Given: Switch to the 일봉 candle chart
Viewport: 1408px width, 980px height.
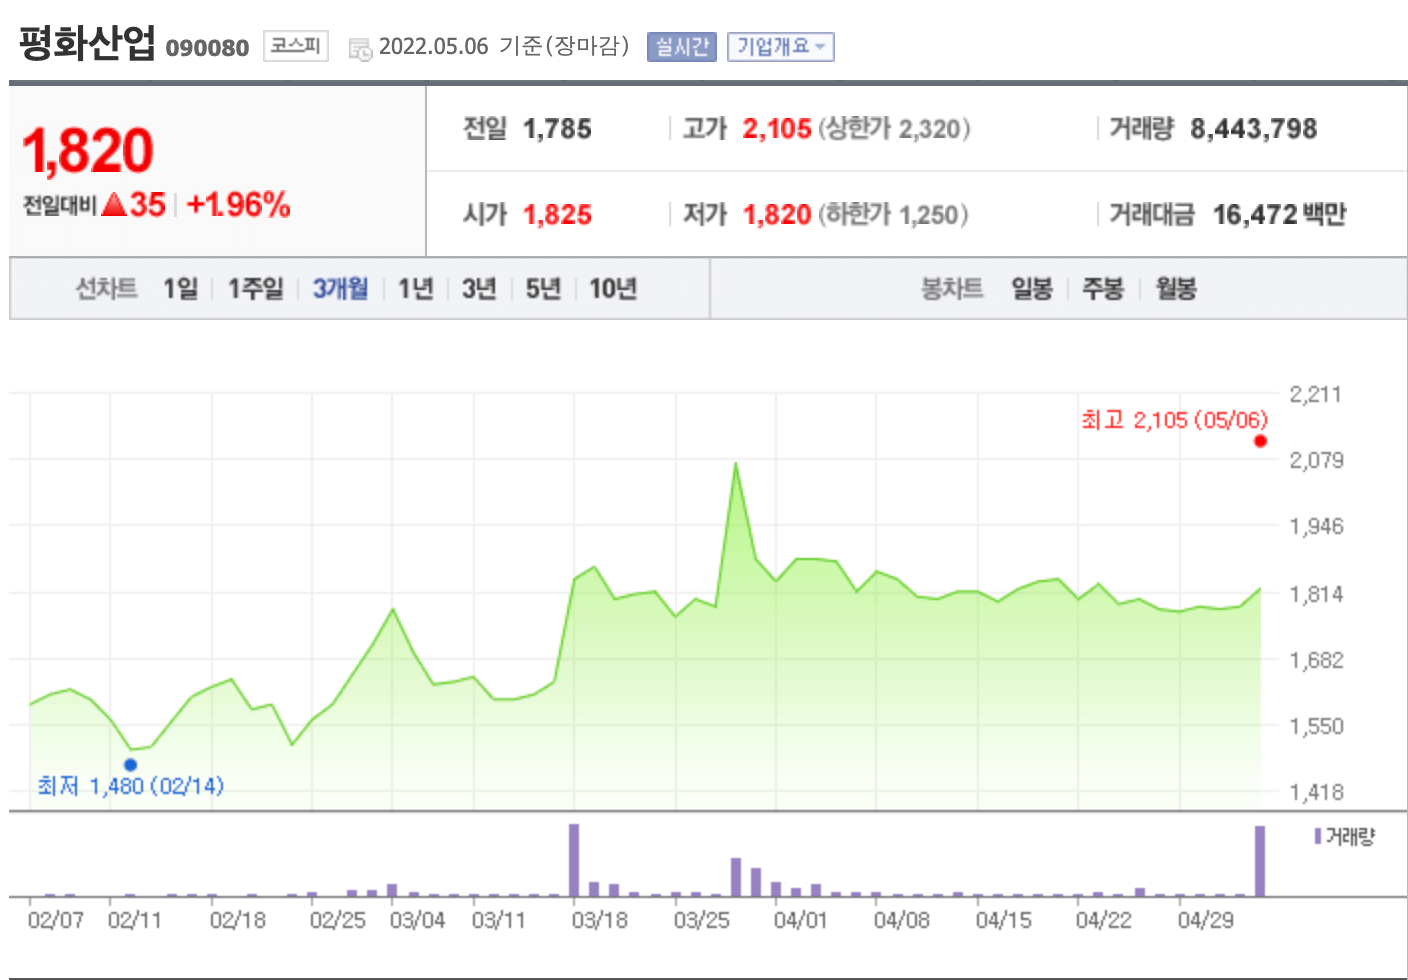Looking at the screenshot, I should pyautogui.click(x=1031, y=289).
